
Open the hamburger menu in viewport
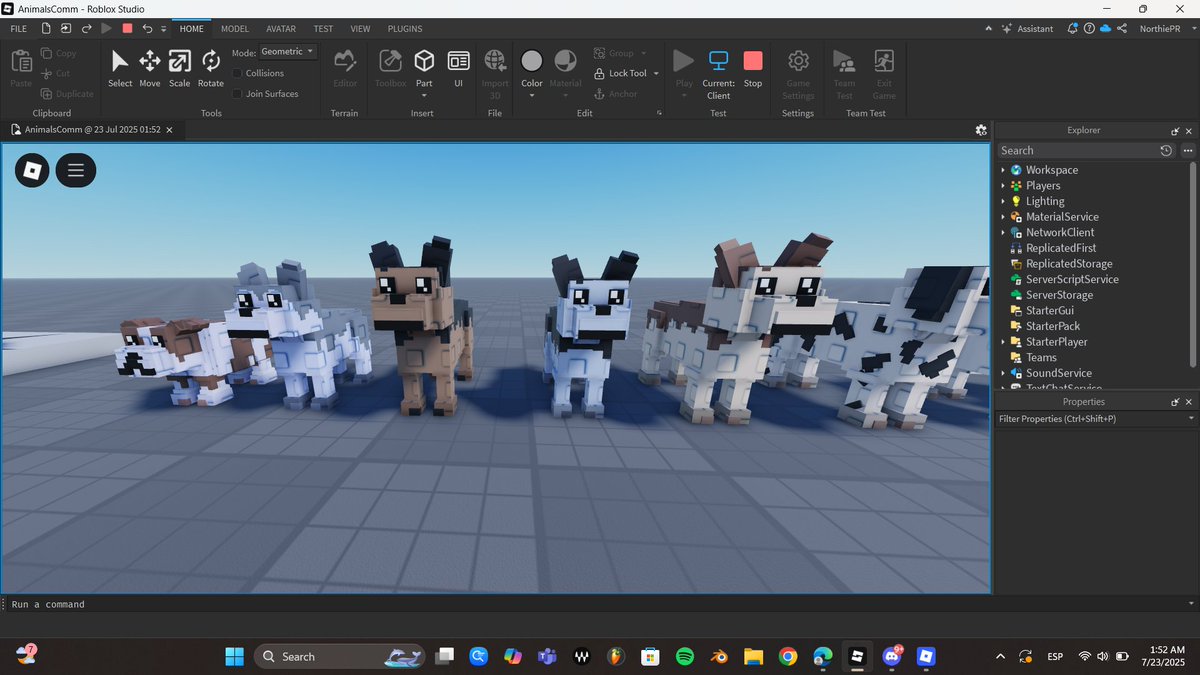[76, 170]
